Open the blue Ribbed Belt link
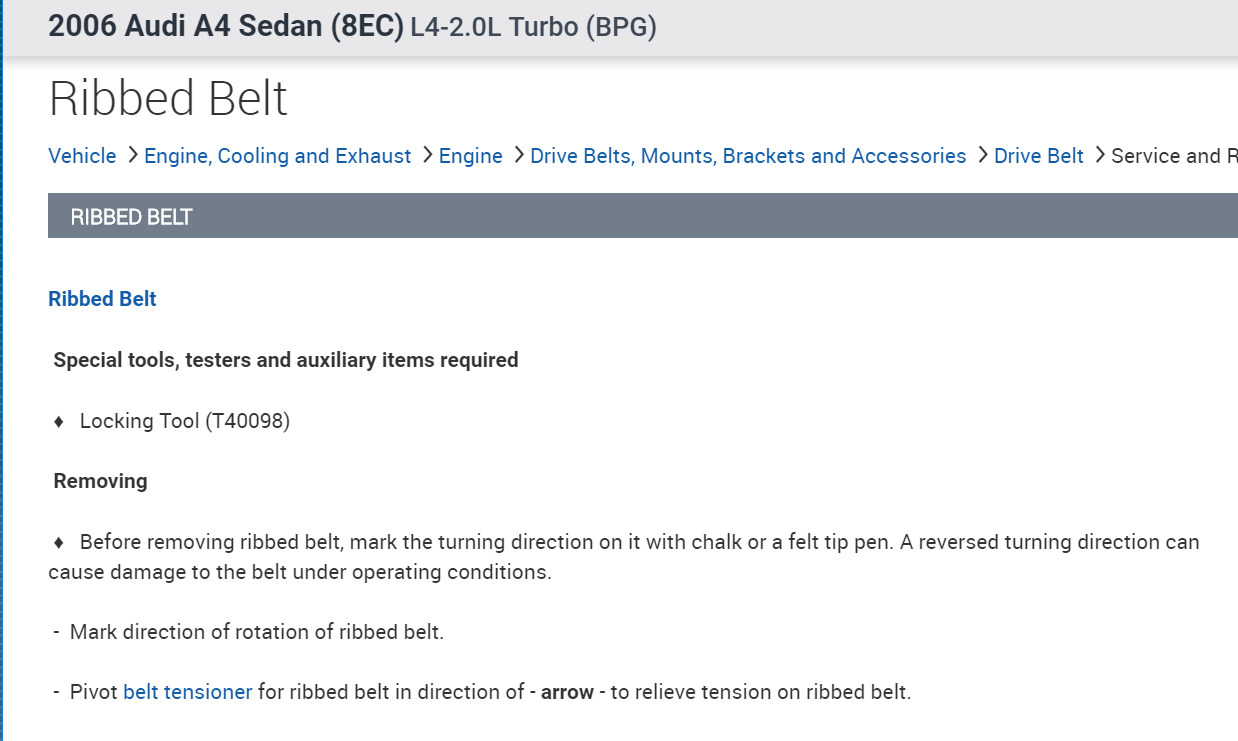This screenshot has height=741, width=1238. pyautogui.click(x=102, y=299)
